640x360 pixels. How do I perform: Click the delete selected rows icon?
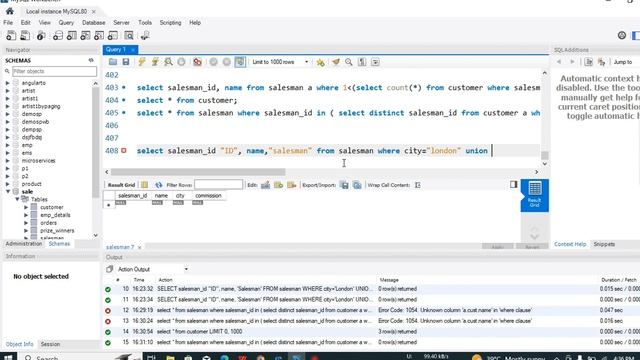coord(291,185)
